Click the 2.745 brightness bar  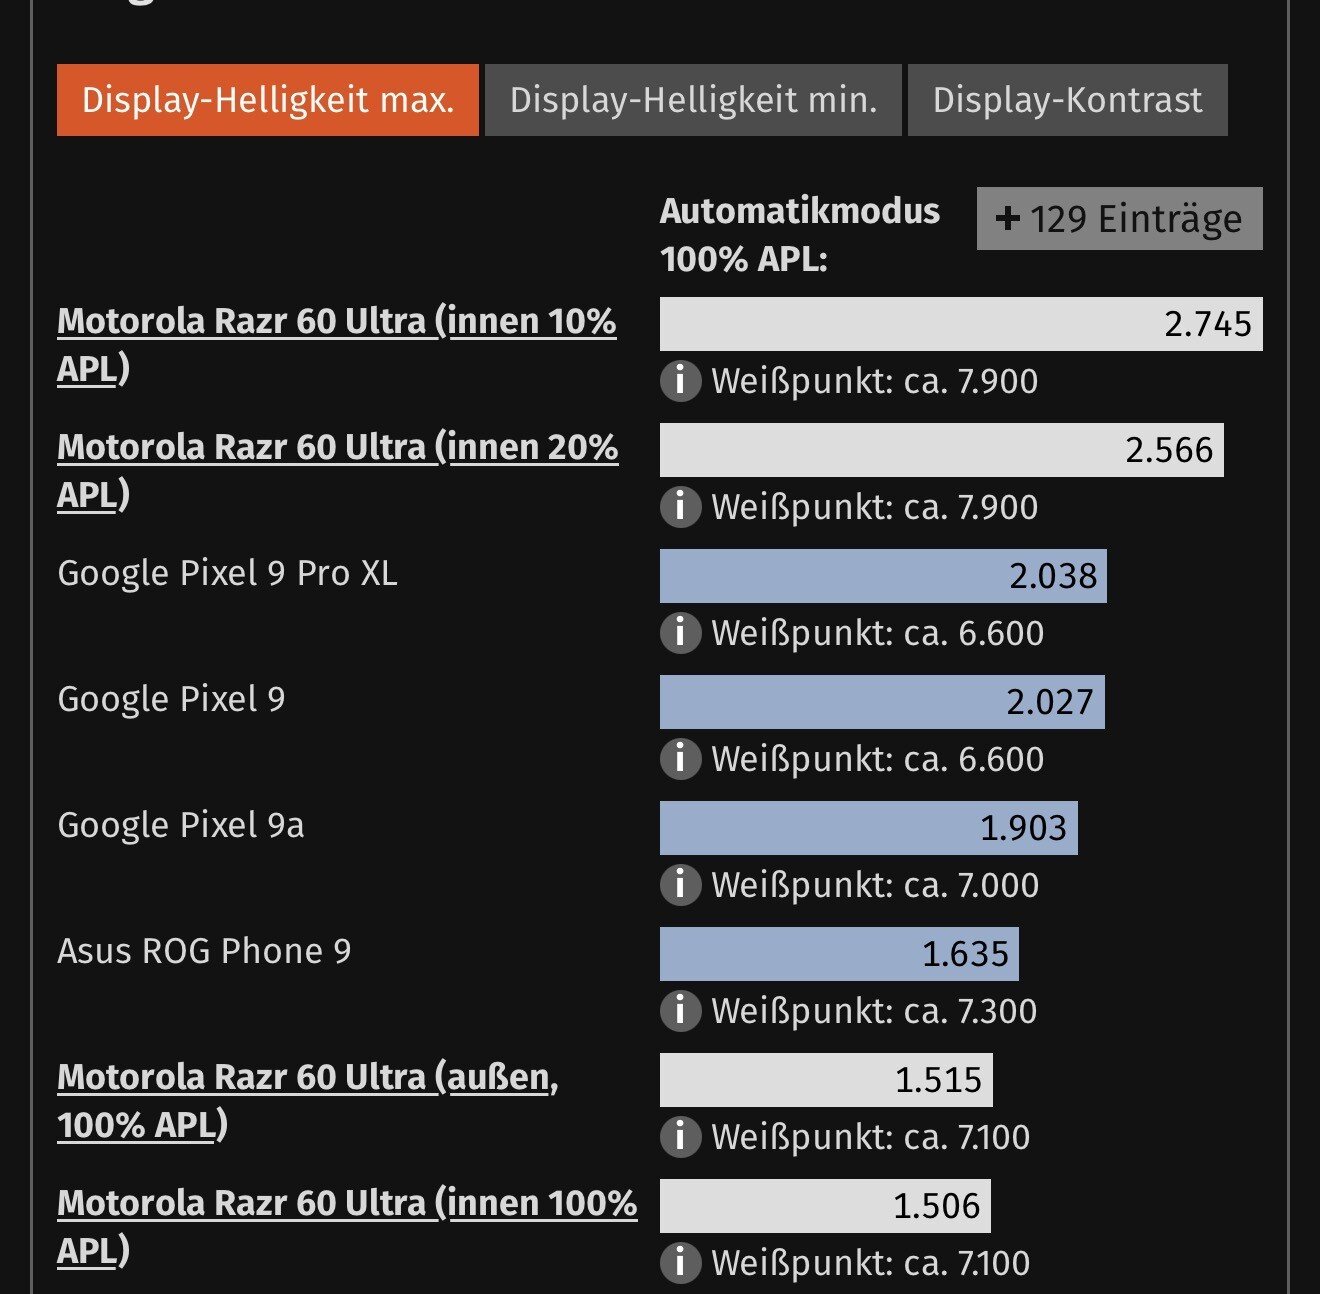click(960, 324)
